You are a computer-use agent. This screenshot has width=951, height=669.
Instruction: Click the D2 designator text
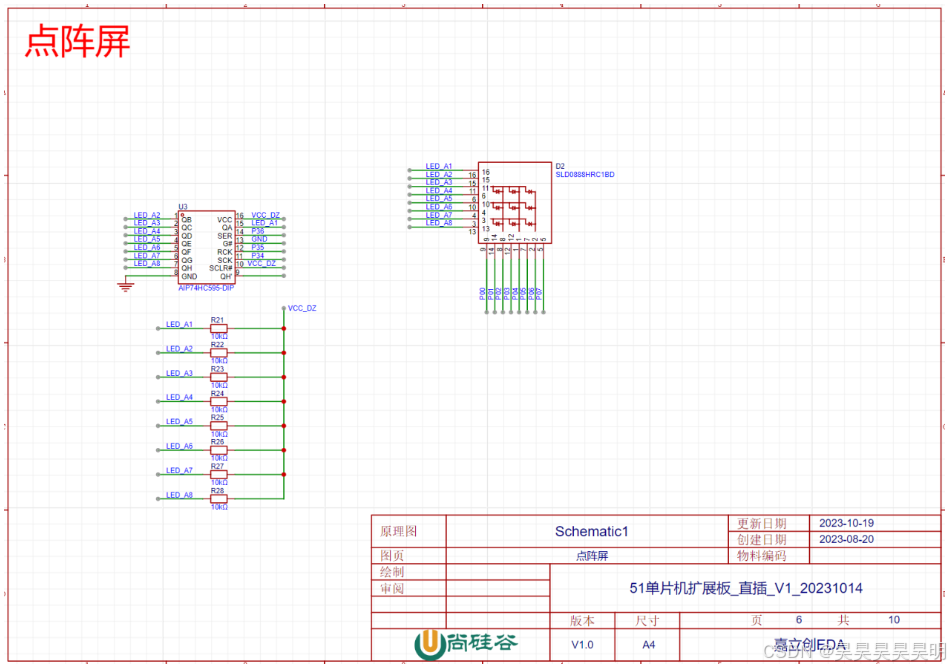(560, 166)
